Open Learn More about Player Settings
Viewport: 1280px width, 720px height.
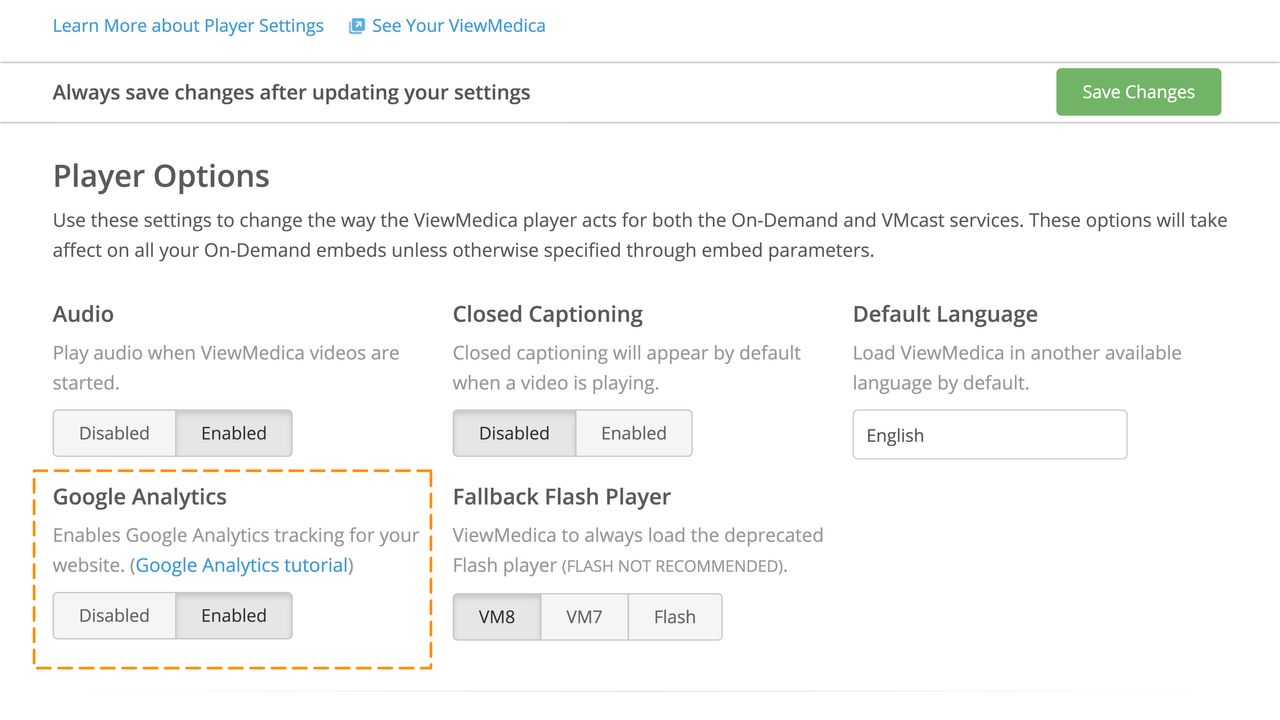point(188,25)
